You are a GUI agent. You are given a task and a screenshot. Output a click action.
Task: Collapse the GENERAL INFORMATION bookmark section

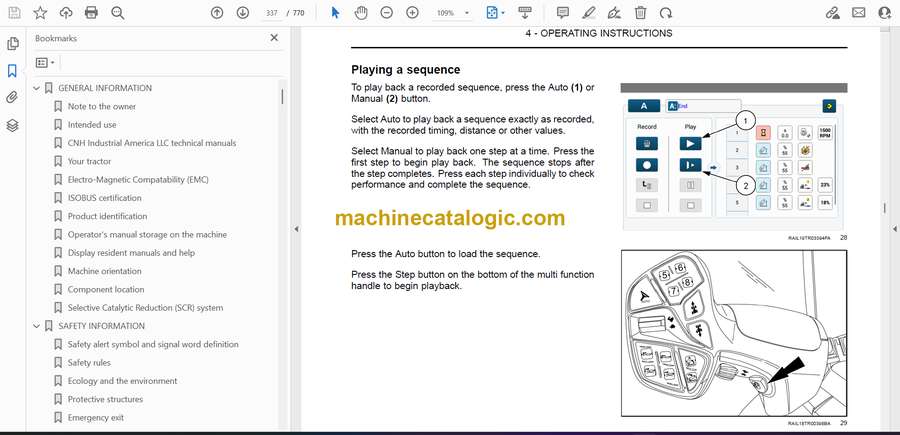coord(38,88)
